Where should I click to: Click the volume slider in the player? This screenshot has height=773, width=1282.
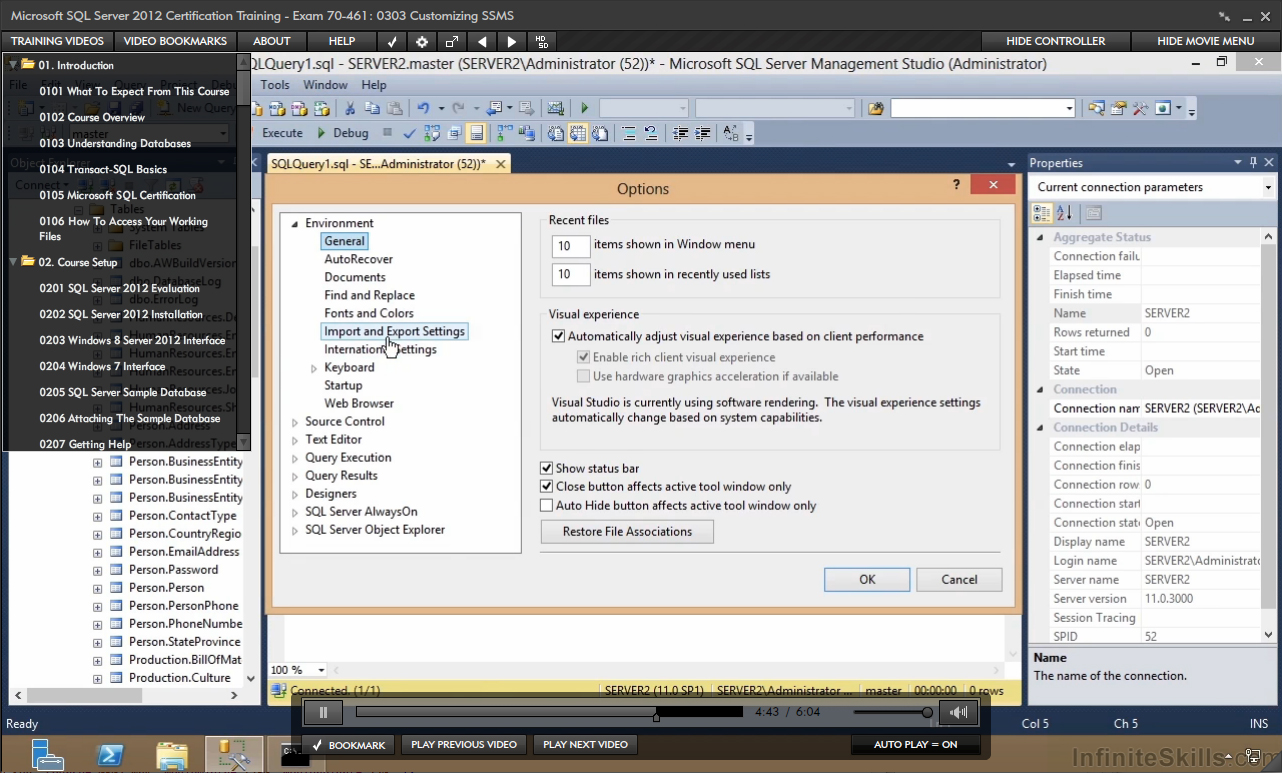893,713
